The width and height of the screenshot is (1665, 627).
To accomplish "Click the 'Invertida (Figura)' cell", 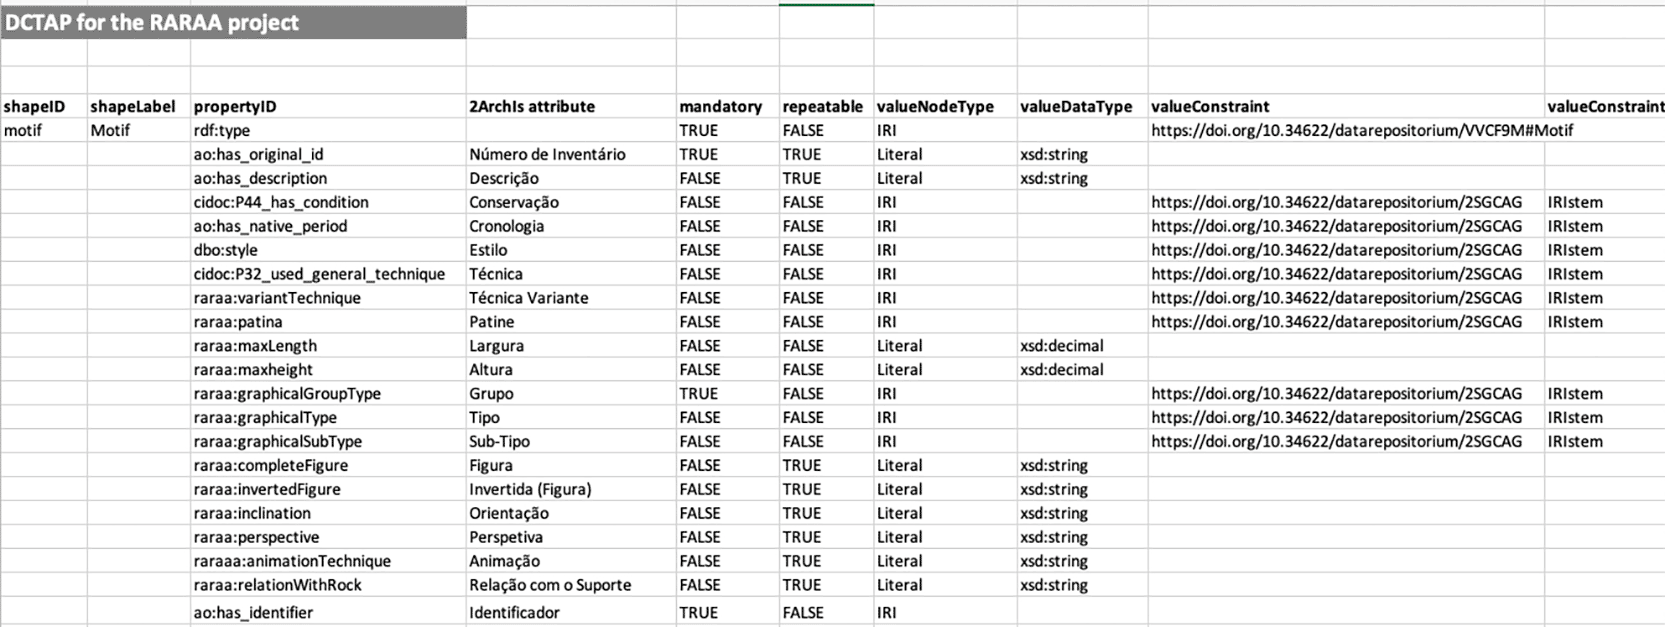I will (571, 489).
